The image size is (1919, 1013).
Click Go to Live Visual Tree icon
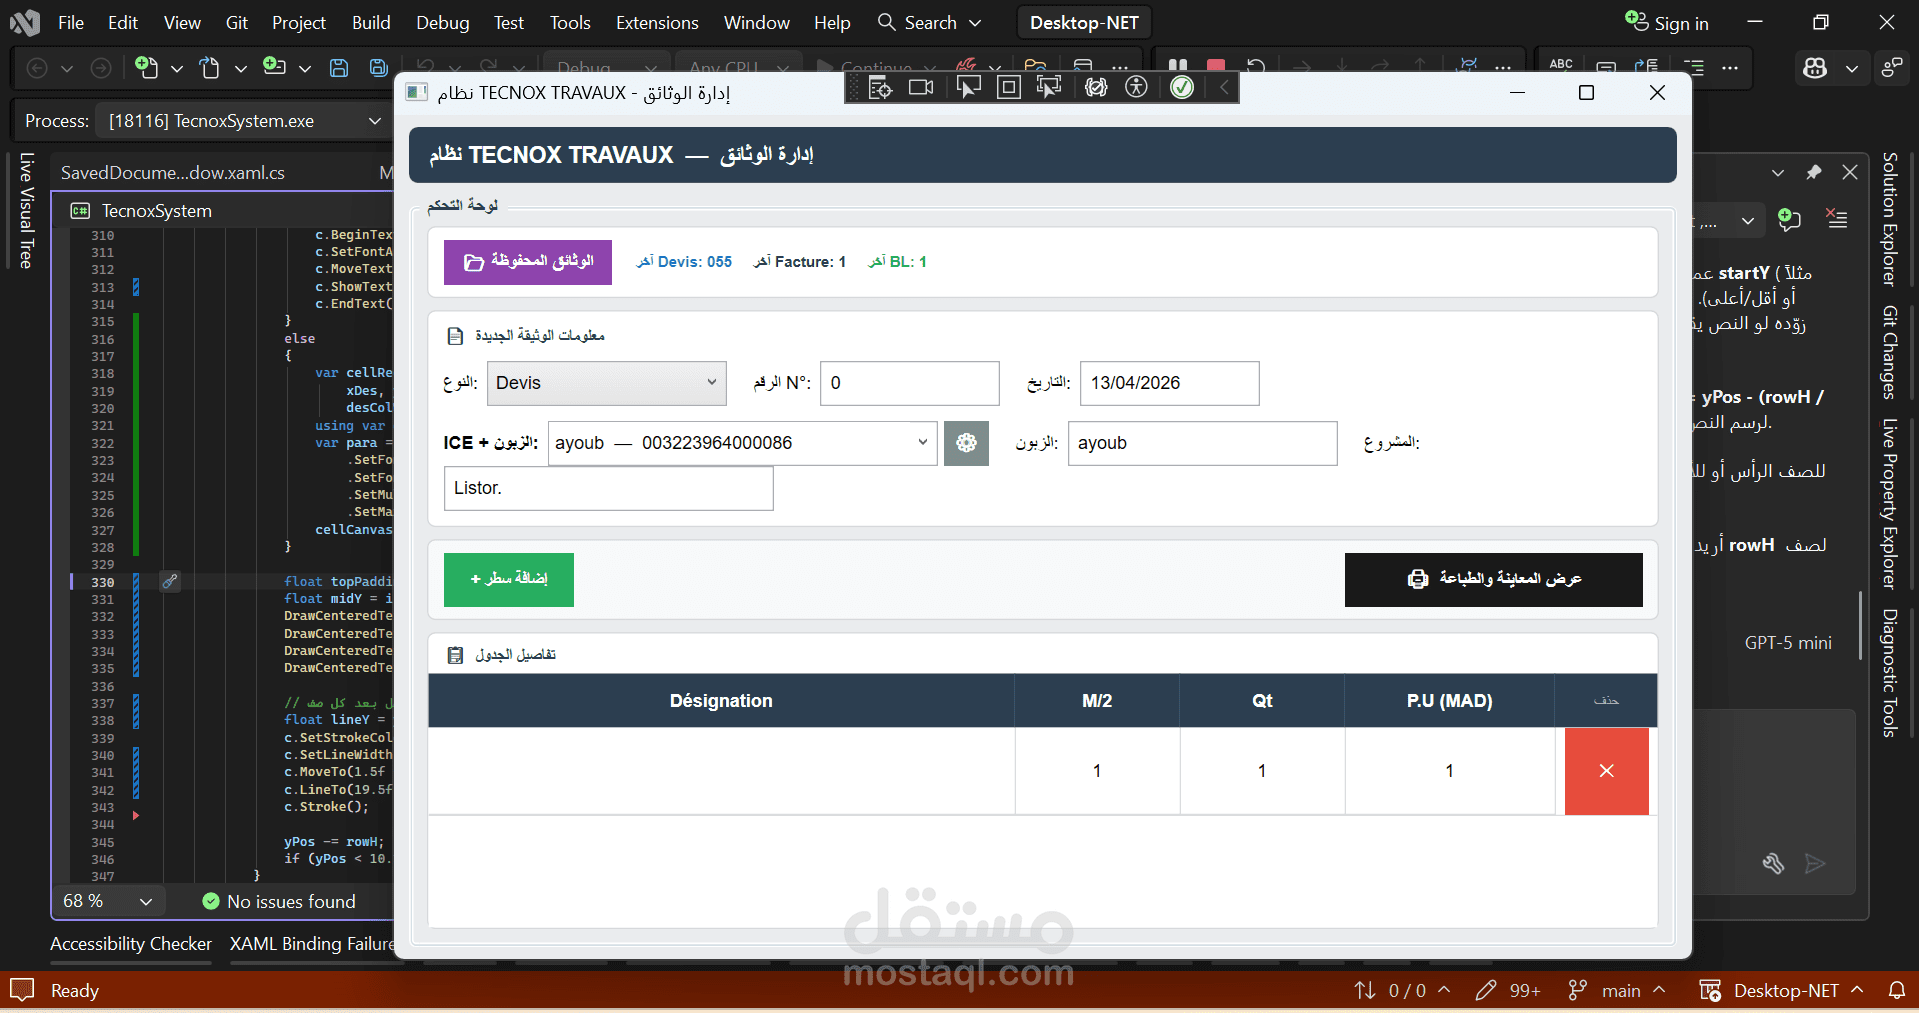click(880, 88)
